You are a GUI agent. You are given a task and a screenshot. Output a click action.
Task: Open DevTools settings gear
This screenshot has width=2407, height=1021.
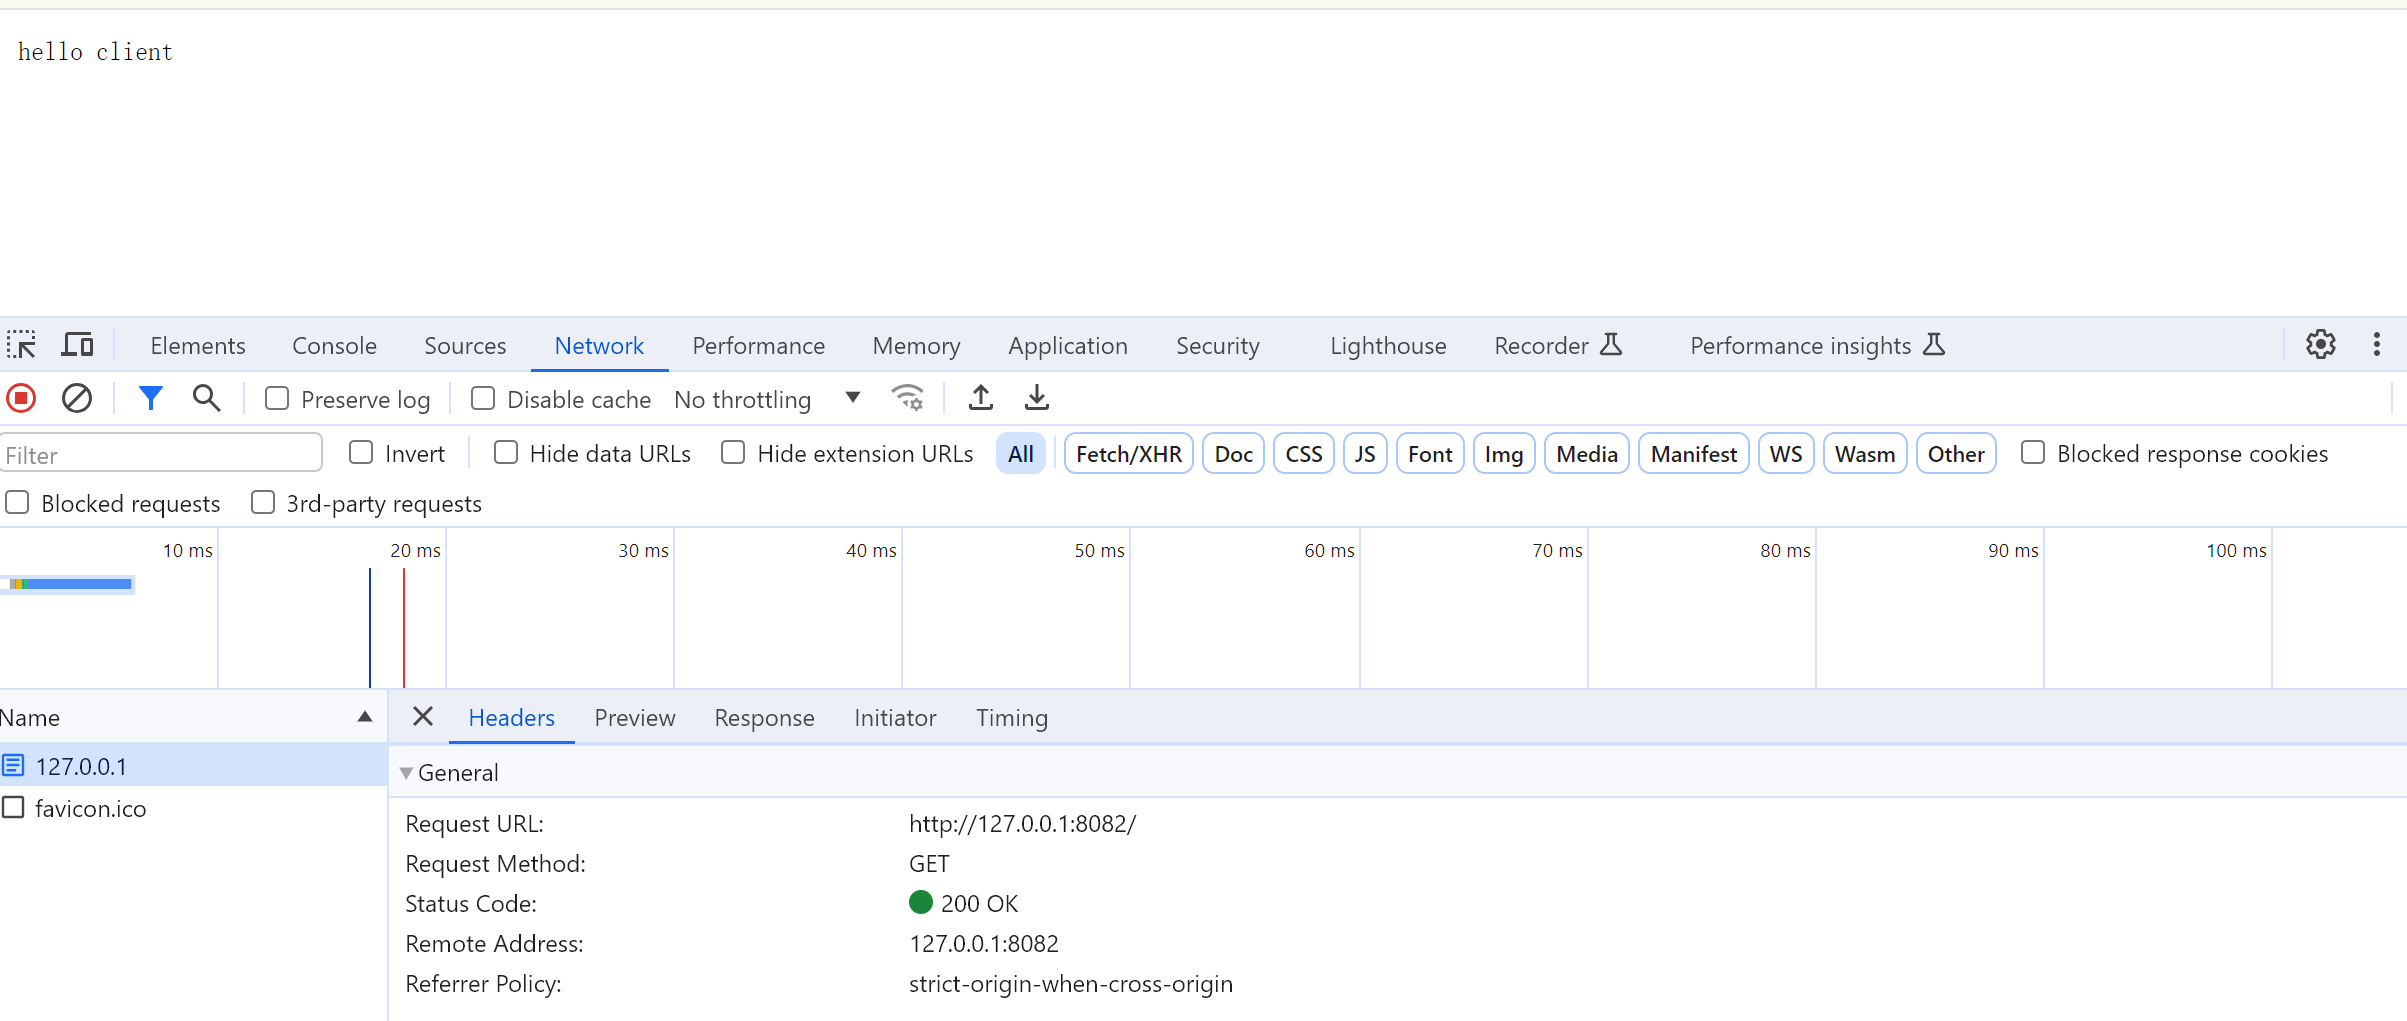pyautogui.click(x=2321, y=345)
